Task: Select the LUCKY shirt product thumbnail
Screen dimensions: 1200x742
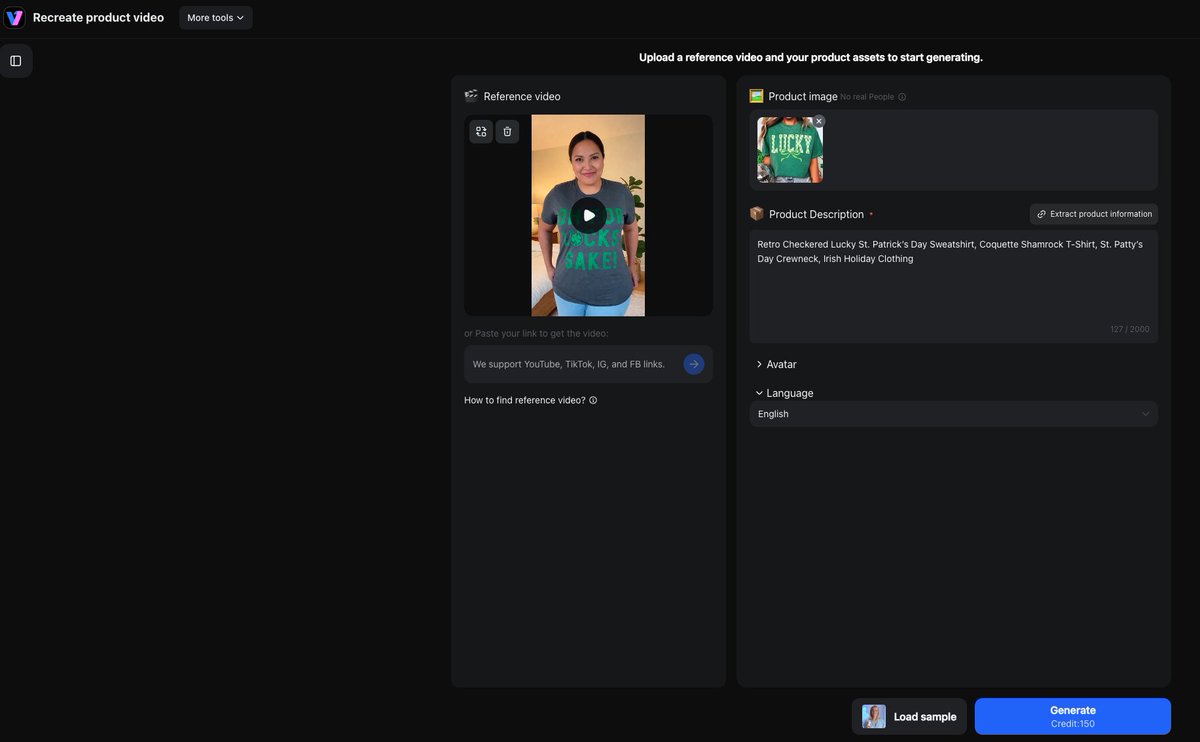Action: point(790,150)
